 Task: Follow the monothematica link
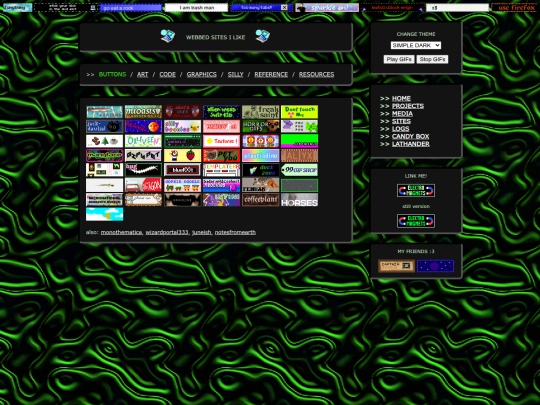click(x=121, y=232)
